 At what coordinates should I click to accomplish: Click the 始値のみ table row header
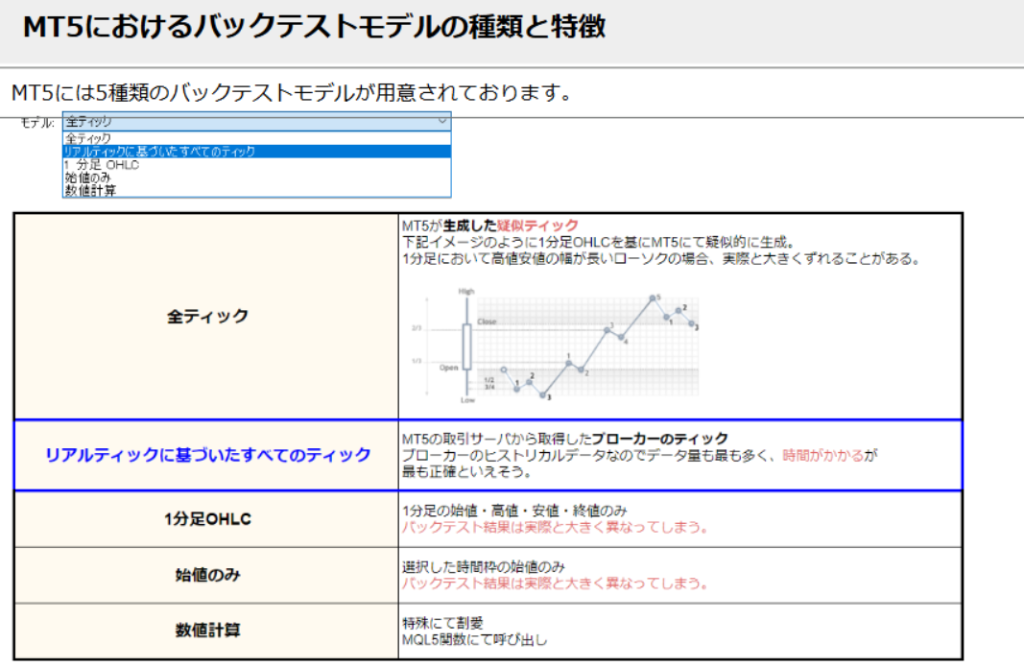point(207,575)
